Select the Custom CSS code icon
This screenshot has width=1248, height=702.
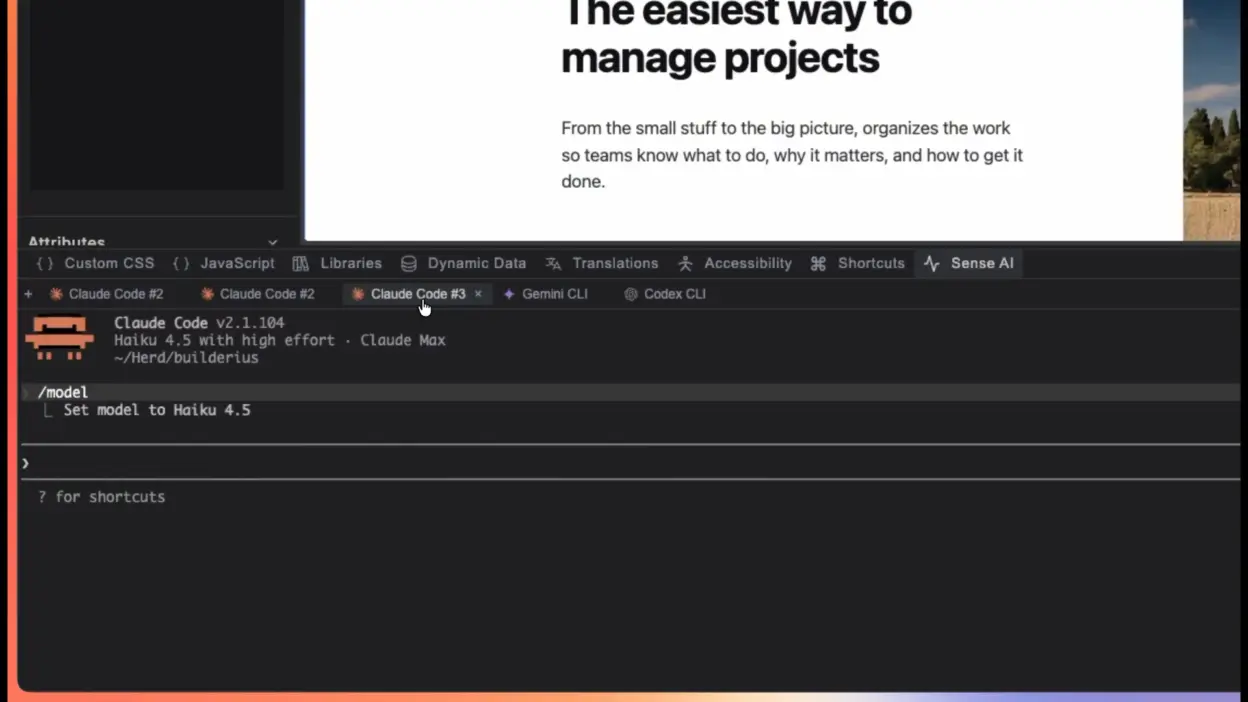coord(44,263)
